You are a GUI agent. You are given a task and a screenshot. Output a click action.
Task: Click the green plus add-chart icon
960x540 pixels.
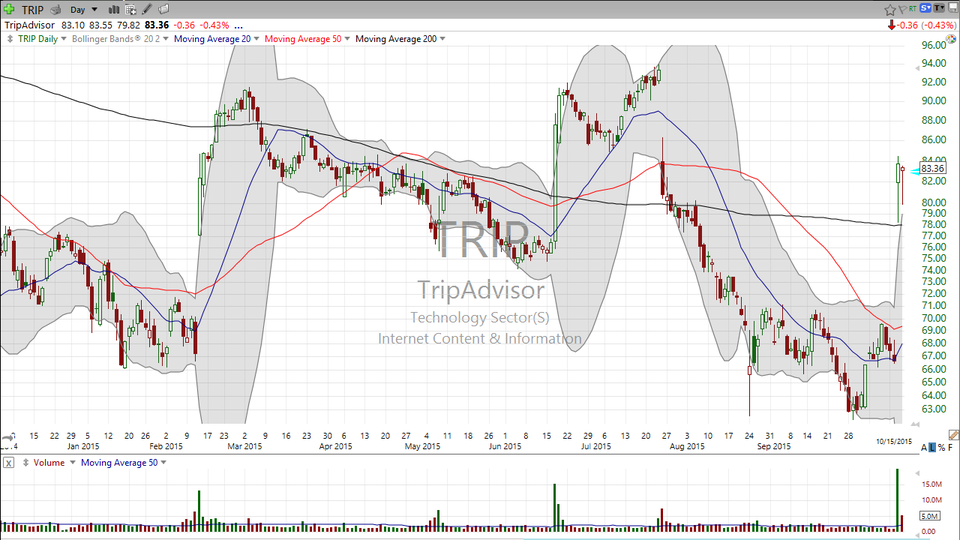point(9,9)
